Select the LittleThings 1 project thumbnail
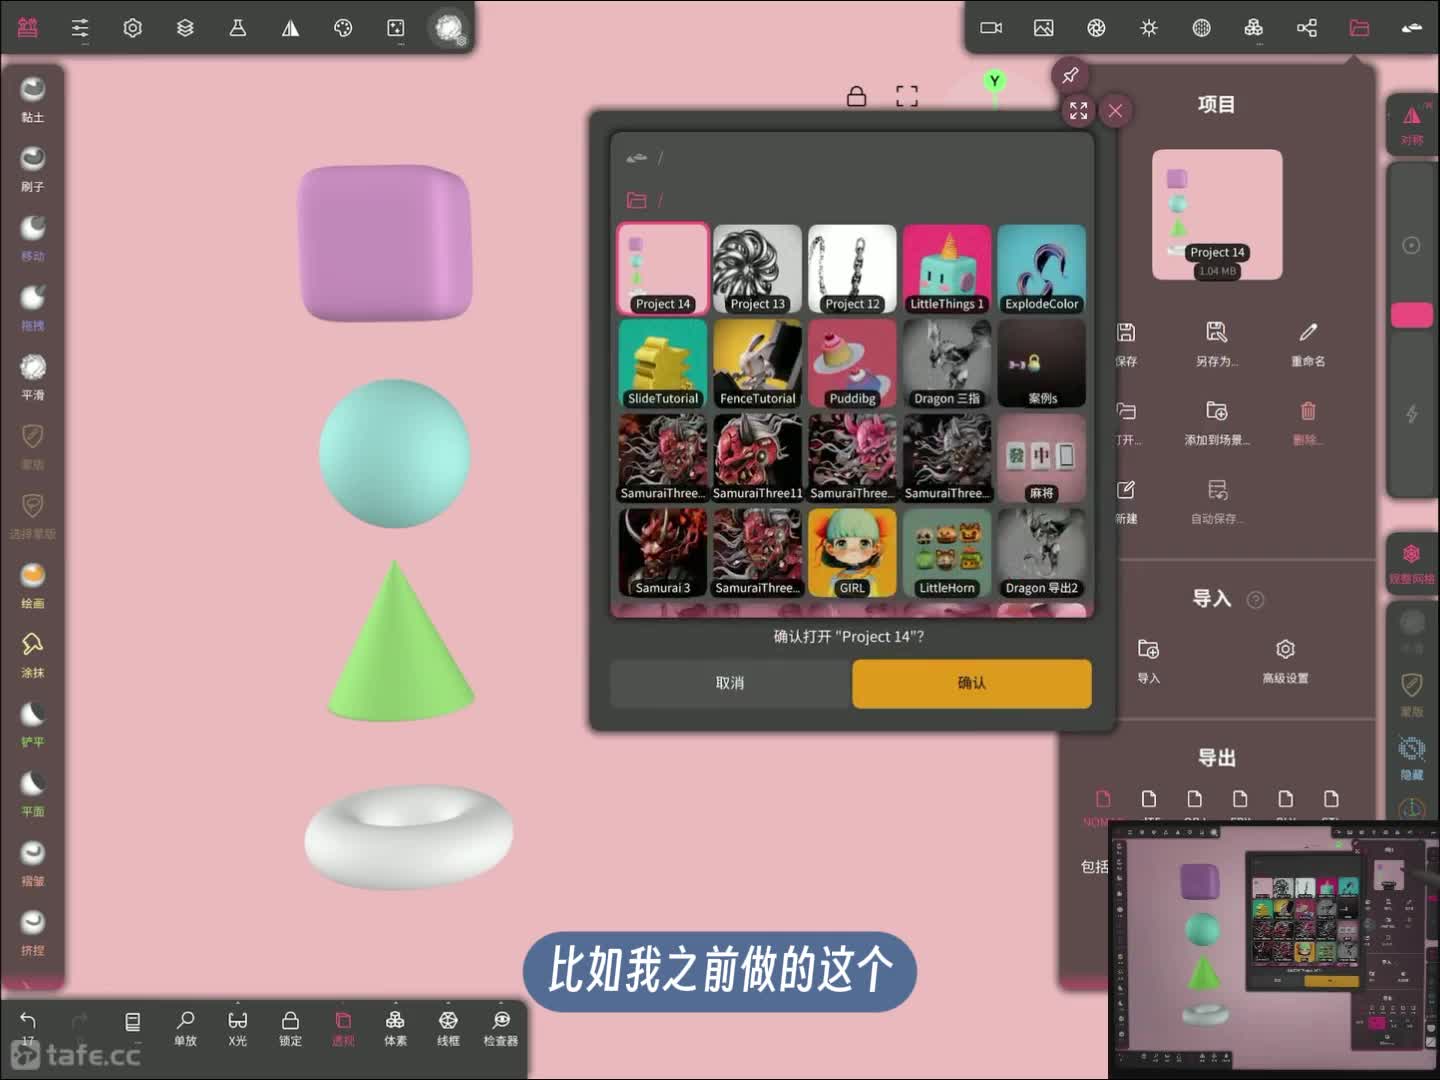Screen dimensions: 1440x1080 coord(947,269)
